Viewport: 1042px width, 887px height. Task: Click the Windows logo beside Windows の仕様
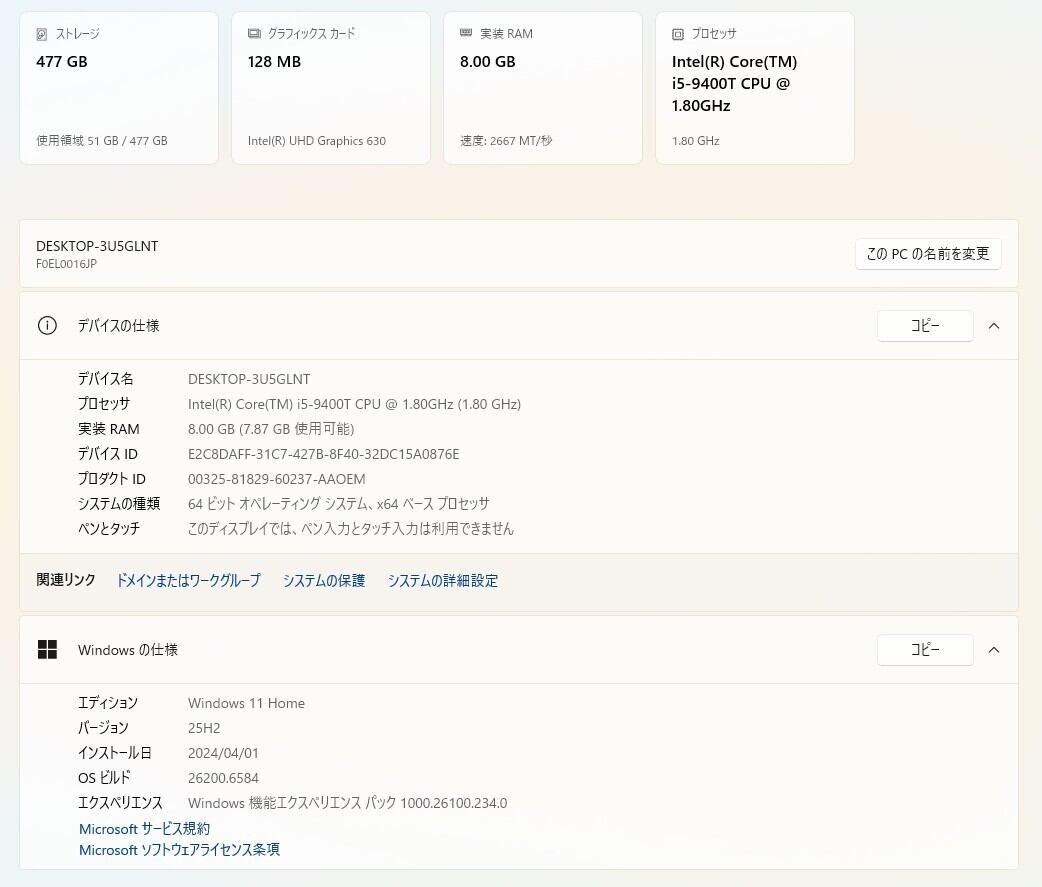[47, 650]
